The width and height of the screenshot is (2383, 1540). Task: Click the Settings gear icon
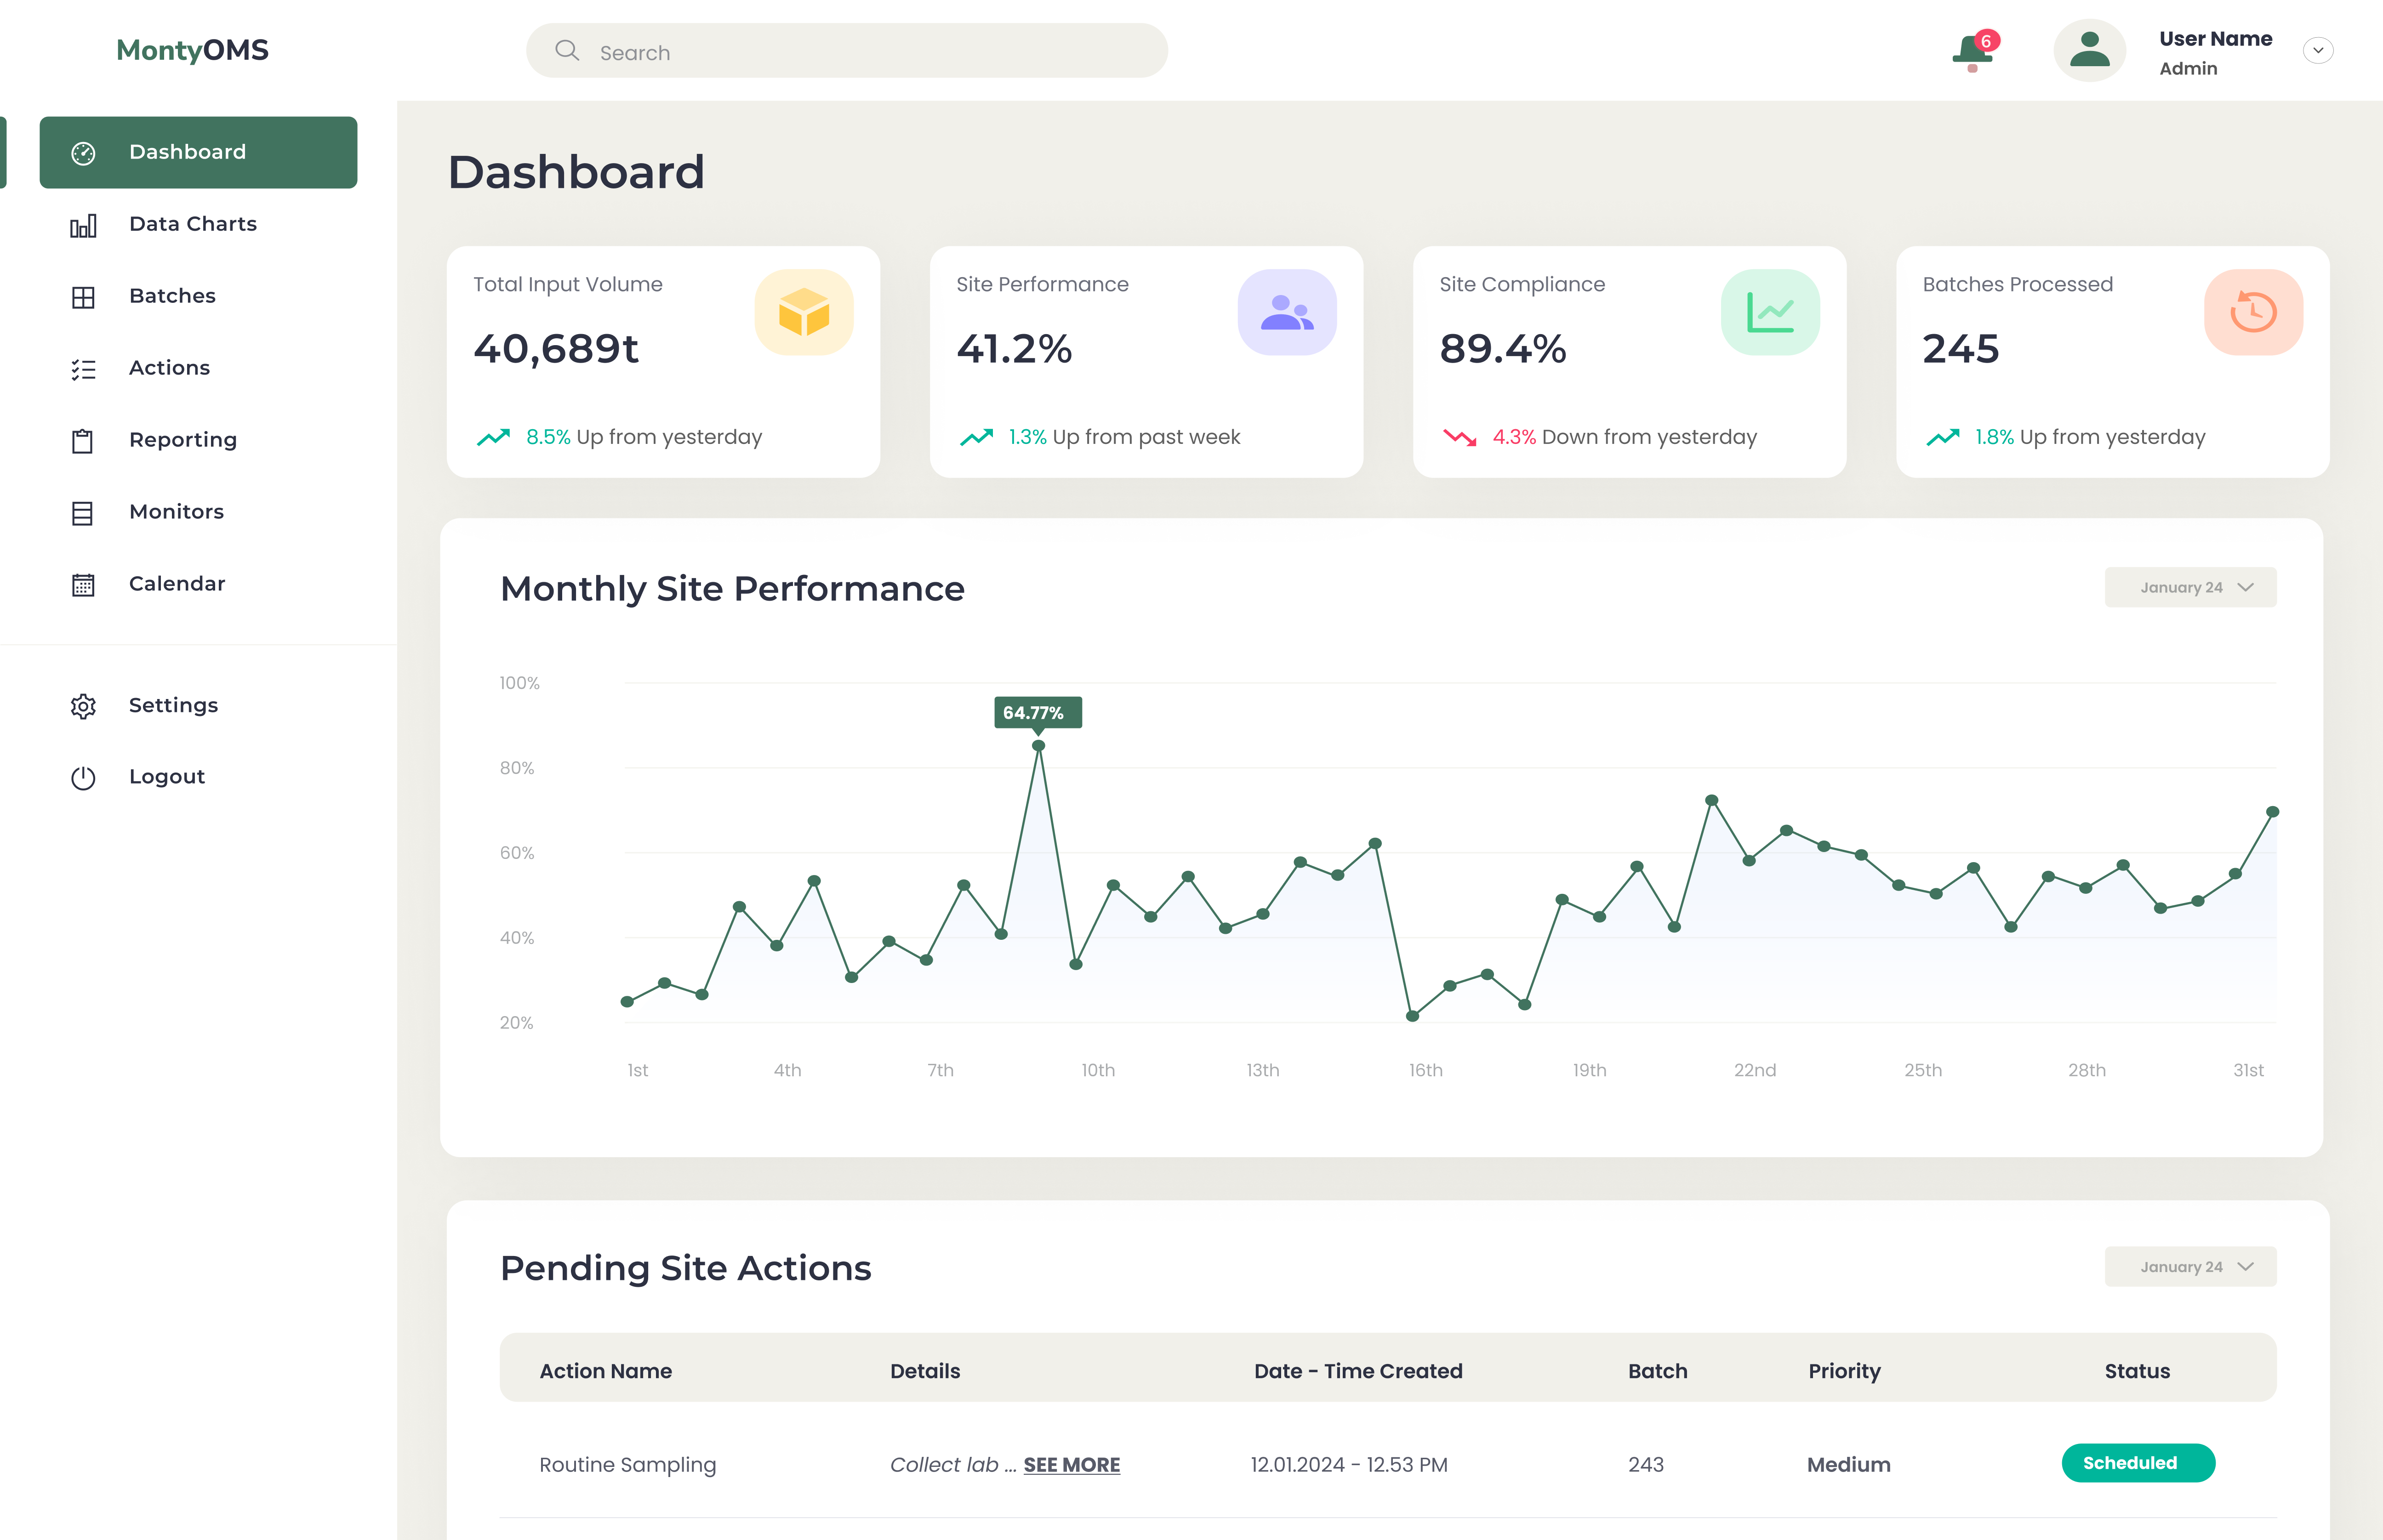pyautogui.click(x=83, y=706)
